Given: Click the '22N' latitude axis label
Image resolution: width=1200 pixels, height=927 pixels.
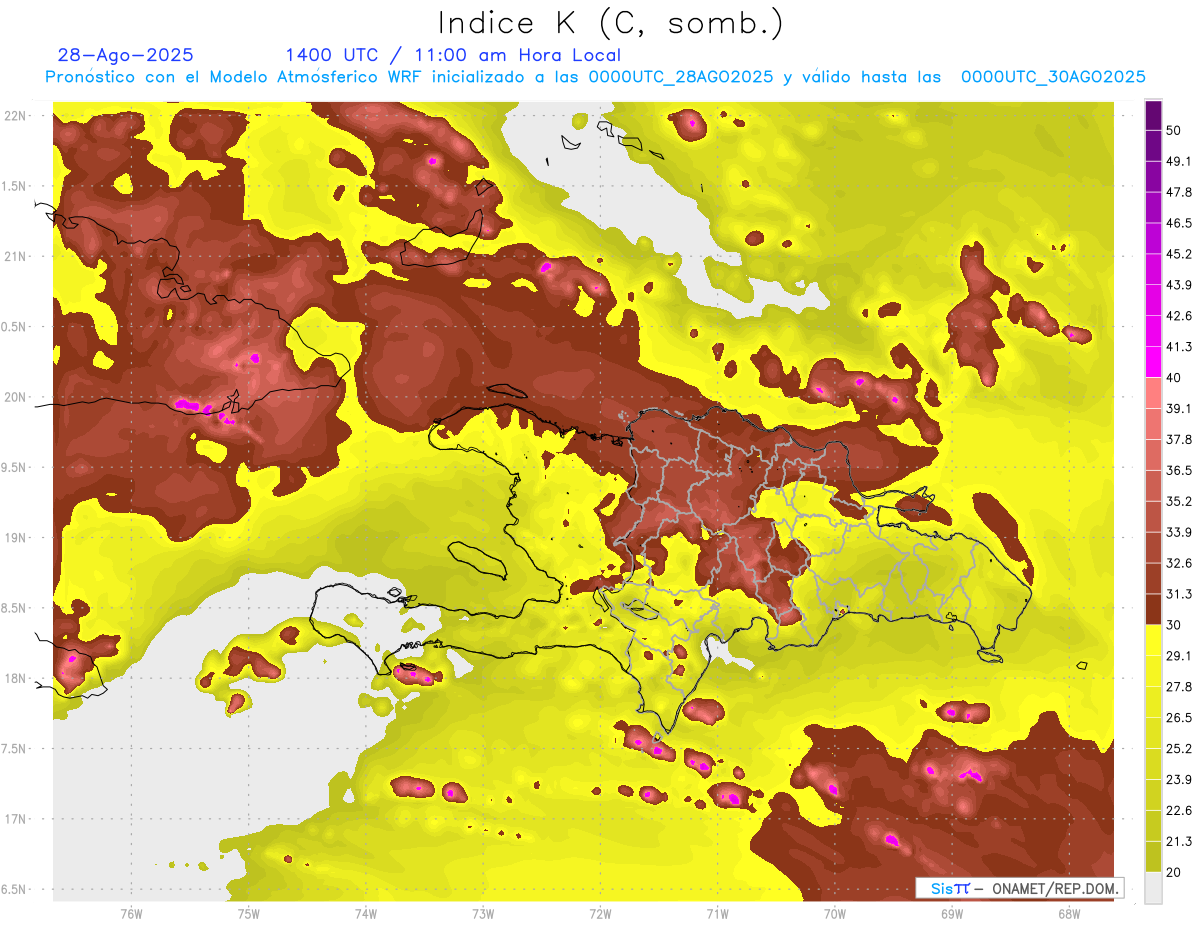Looking at the screenshot, I should pyautogui.click(x=14, y=116).
